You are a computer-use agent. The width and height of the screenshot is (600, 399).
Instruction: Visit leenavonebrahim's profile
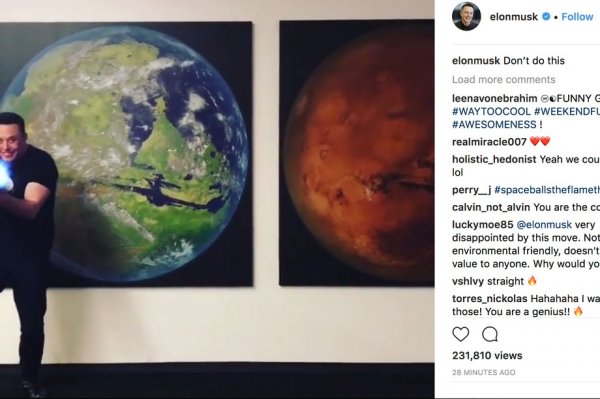point(494,98)
